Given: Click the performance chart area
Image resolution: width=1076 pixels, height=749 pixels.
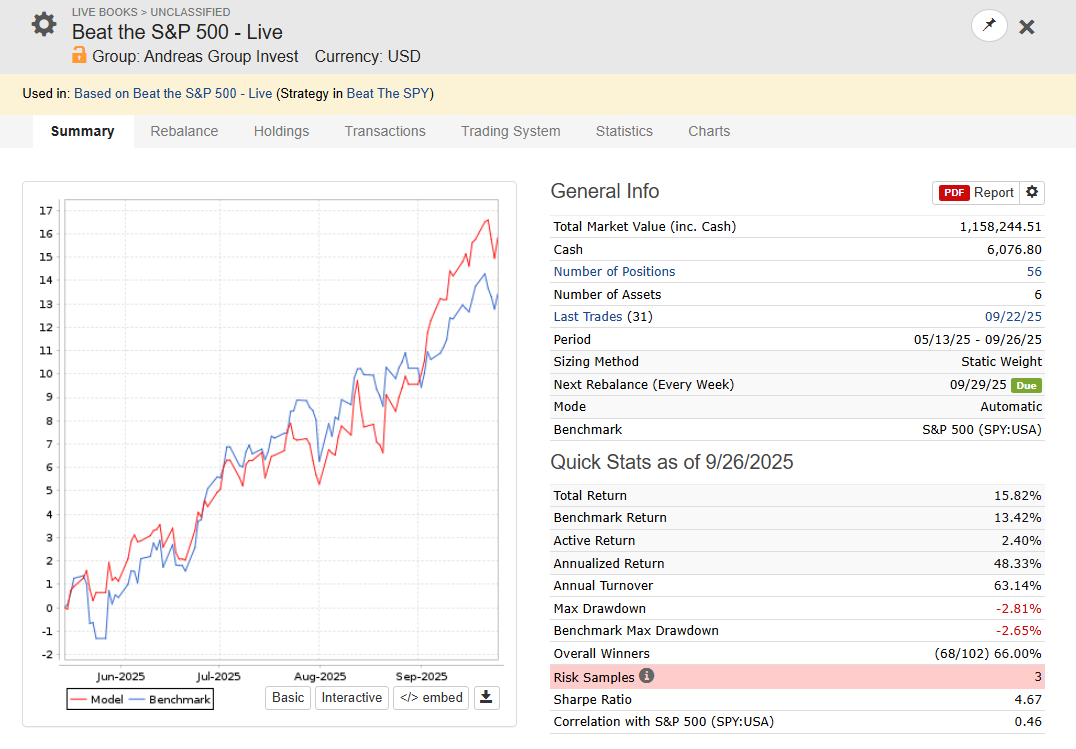Looking at the screenshot, I should tap(279, 430).
